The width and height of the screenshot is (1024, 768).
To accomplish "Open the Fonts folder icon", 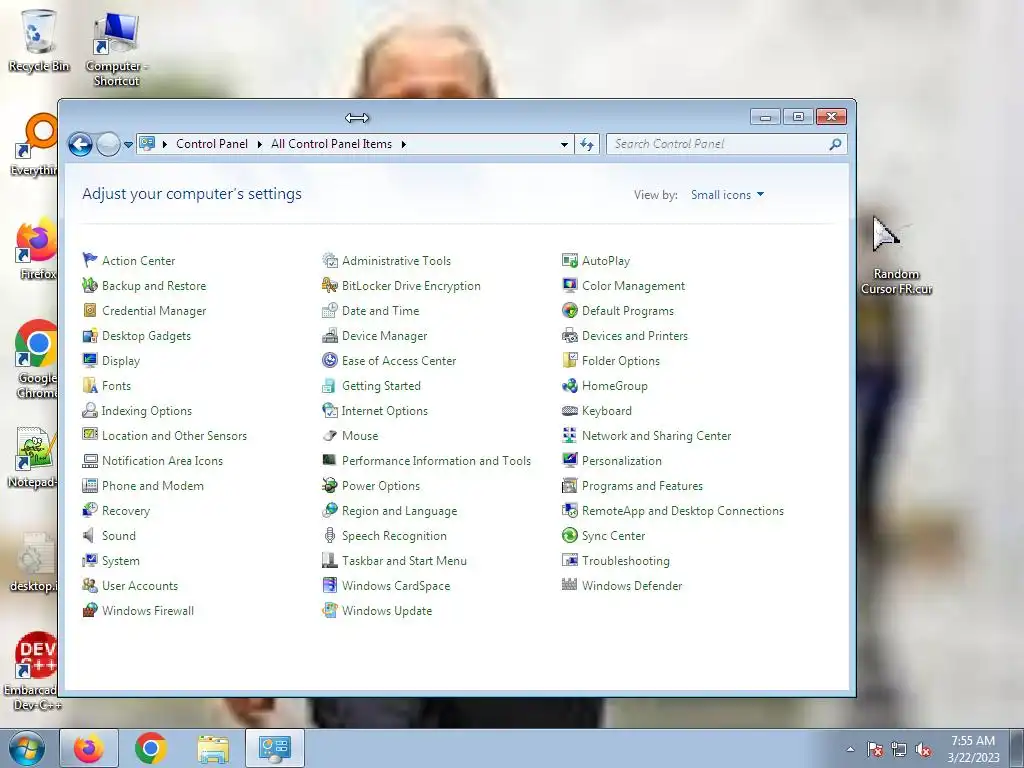I will click(90, 385).
